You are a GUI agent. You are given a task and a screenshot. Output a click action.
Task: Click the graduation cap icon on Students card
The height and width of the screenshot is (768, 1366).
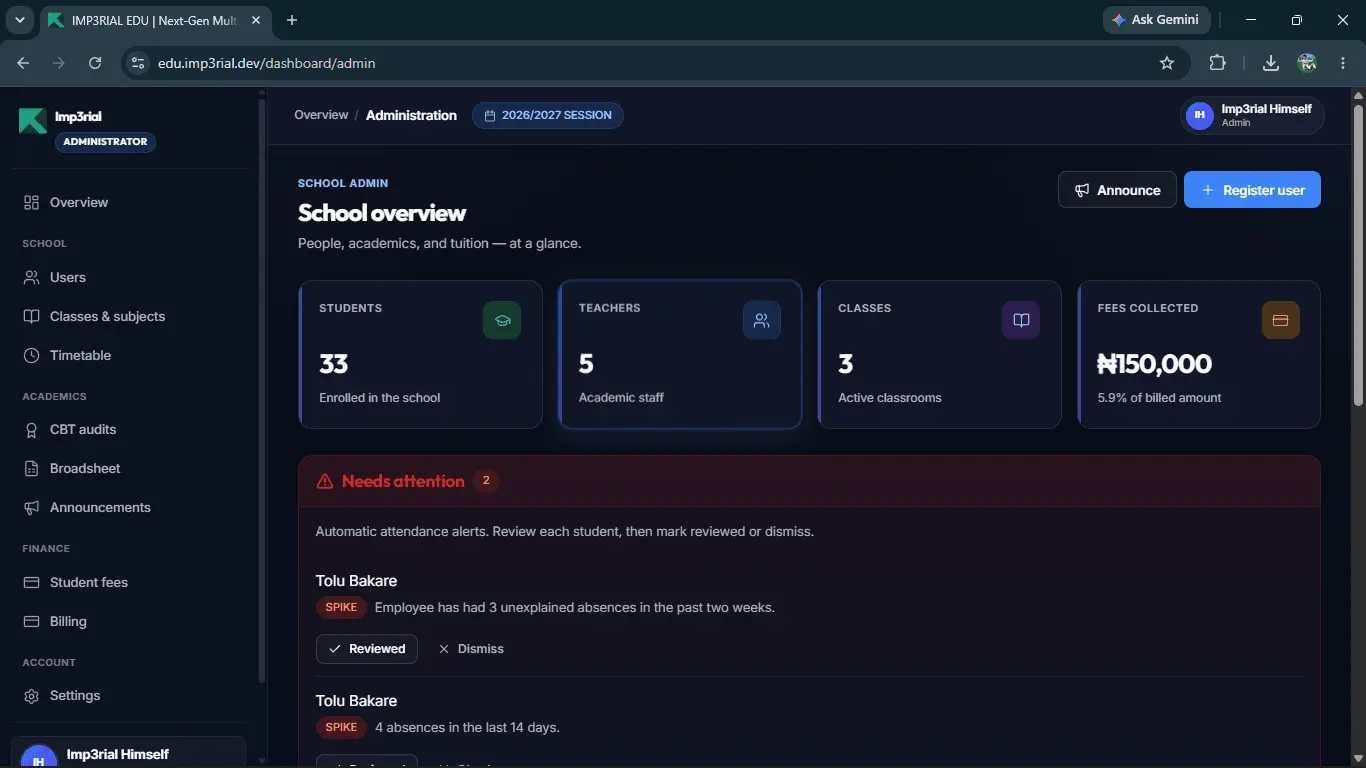pos(502,320)
